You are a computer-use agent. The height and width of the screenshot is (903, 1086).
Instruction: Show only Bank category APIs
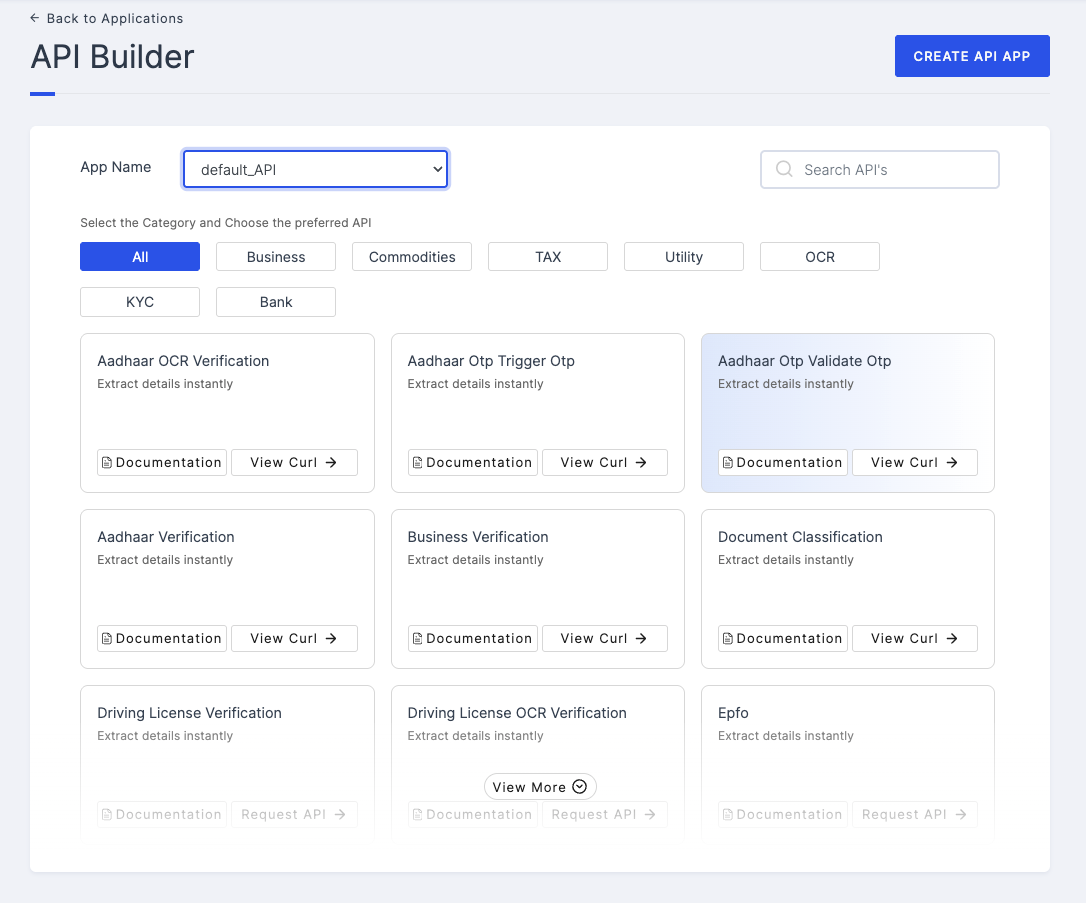[276, 302]
